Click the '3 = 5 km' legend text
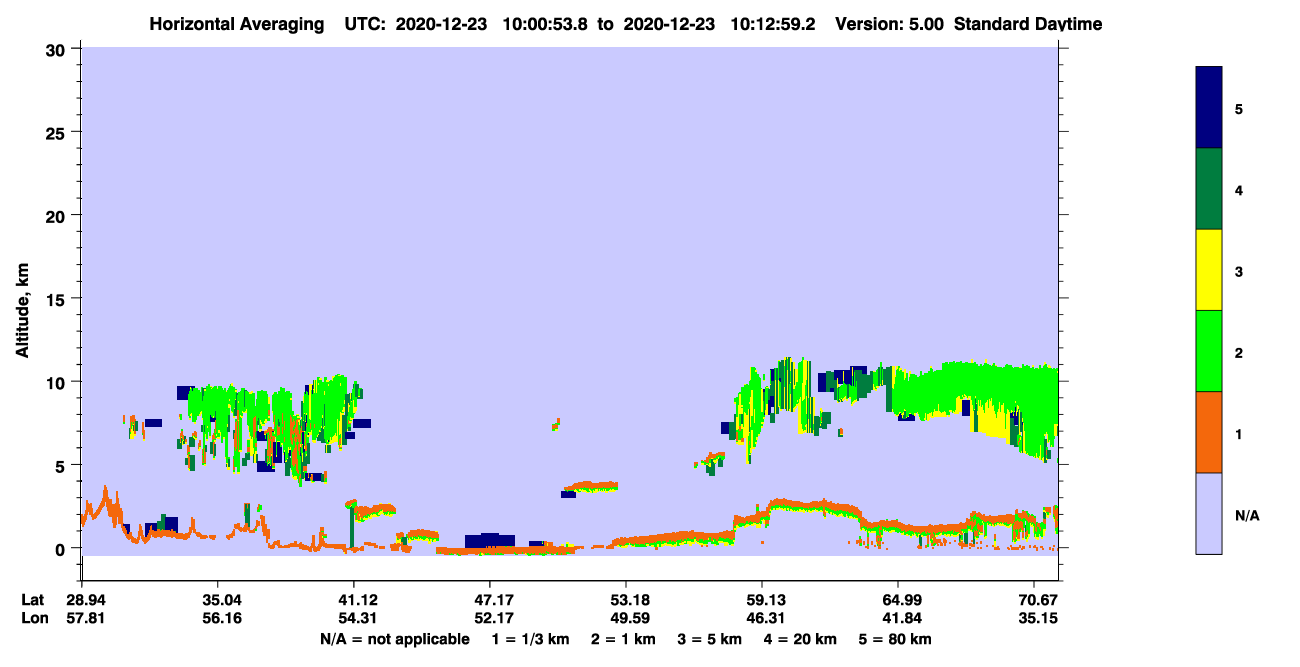 (x=709, y=639)
